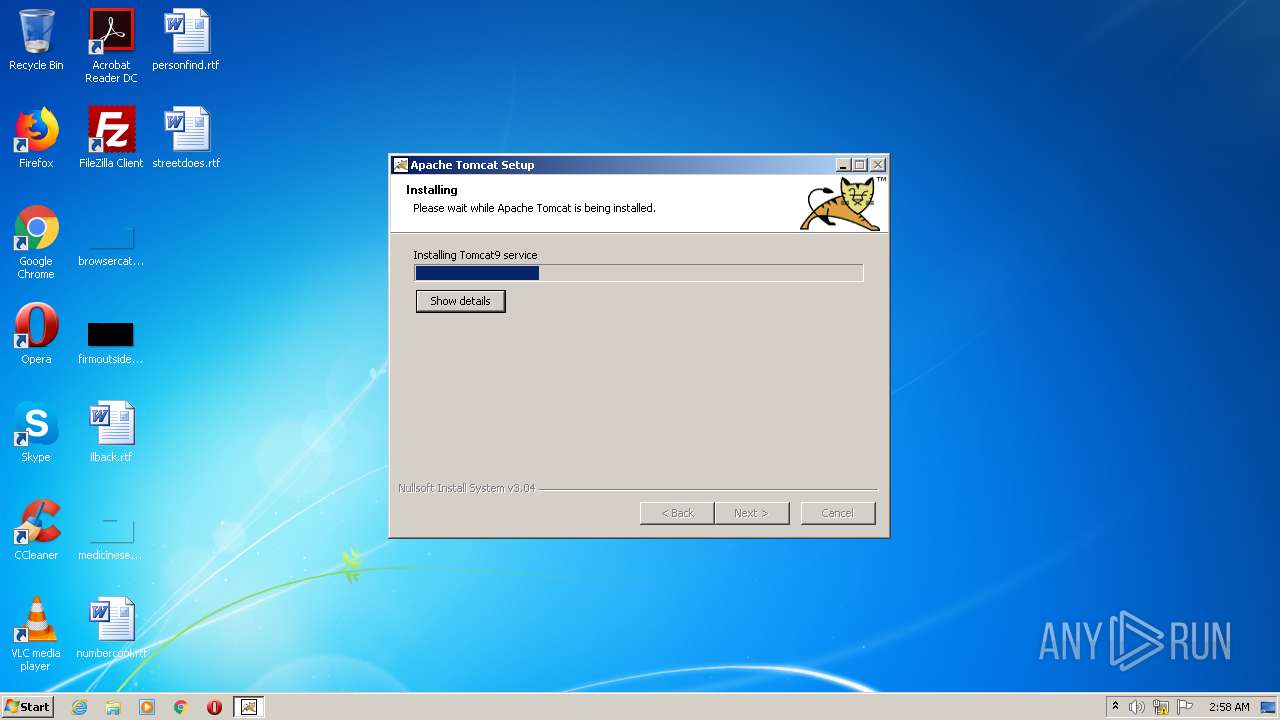Open Internet Explorer from taskbar
The image size is (1280, 720).
[79, 707]
